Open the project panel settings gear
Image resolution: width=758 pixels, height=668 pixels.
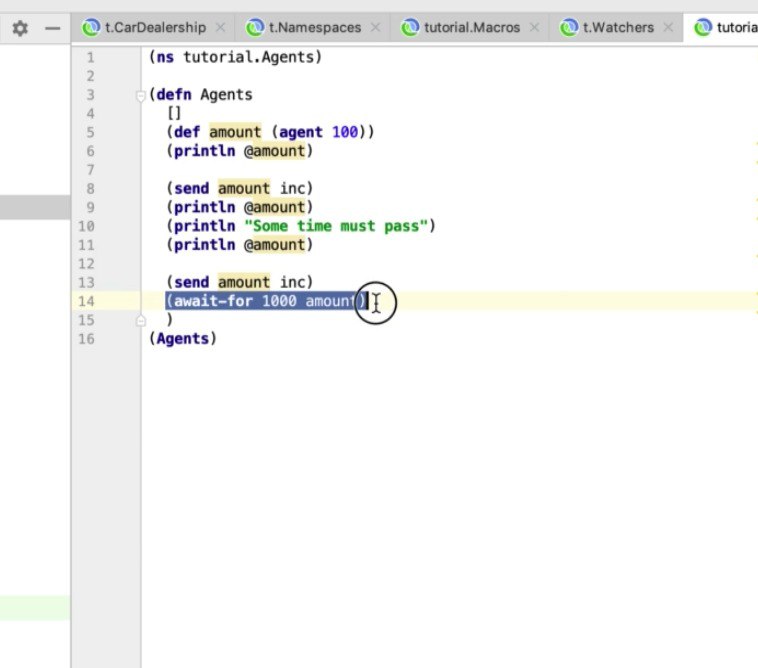coord(20,28)
